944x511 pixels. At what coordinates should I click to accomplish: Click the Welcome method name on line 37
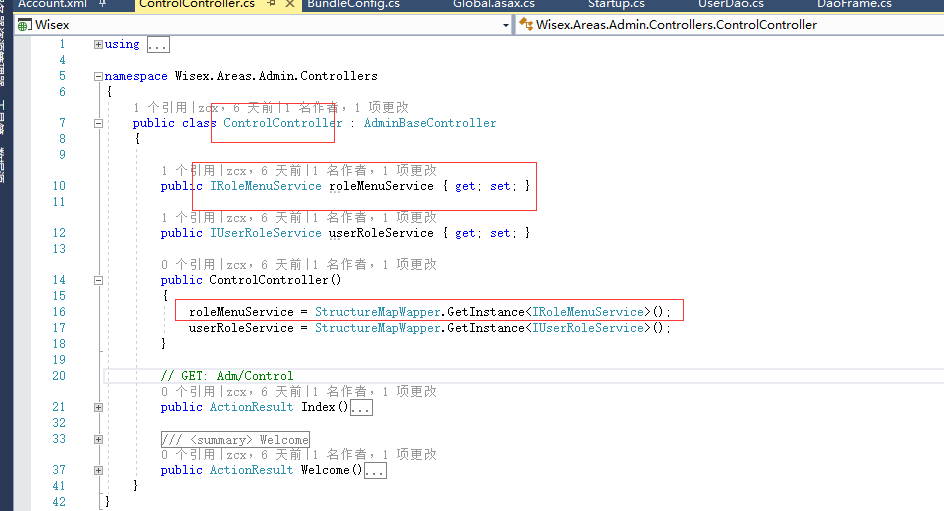(324, 471)
